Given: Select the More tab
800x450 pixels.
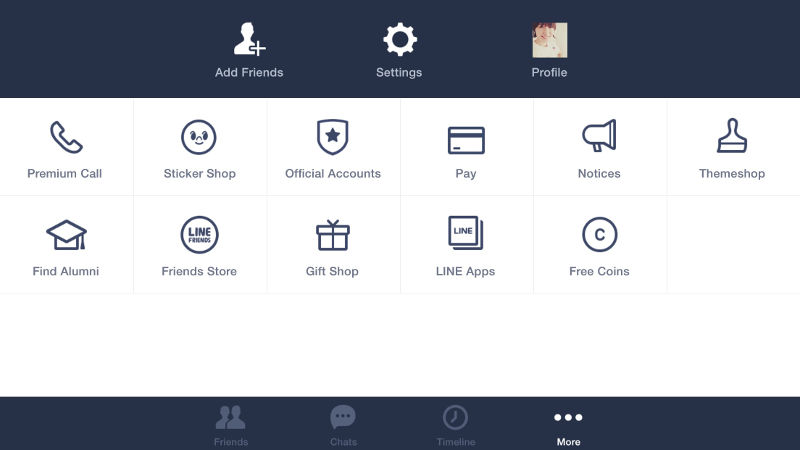Looking at the screenshot, I should pos(568,426).
